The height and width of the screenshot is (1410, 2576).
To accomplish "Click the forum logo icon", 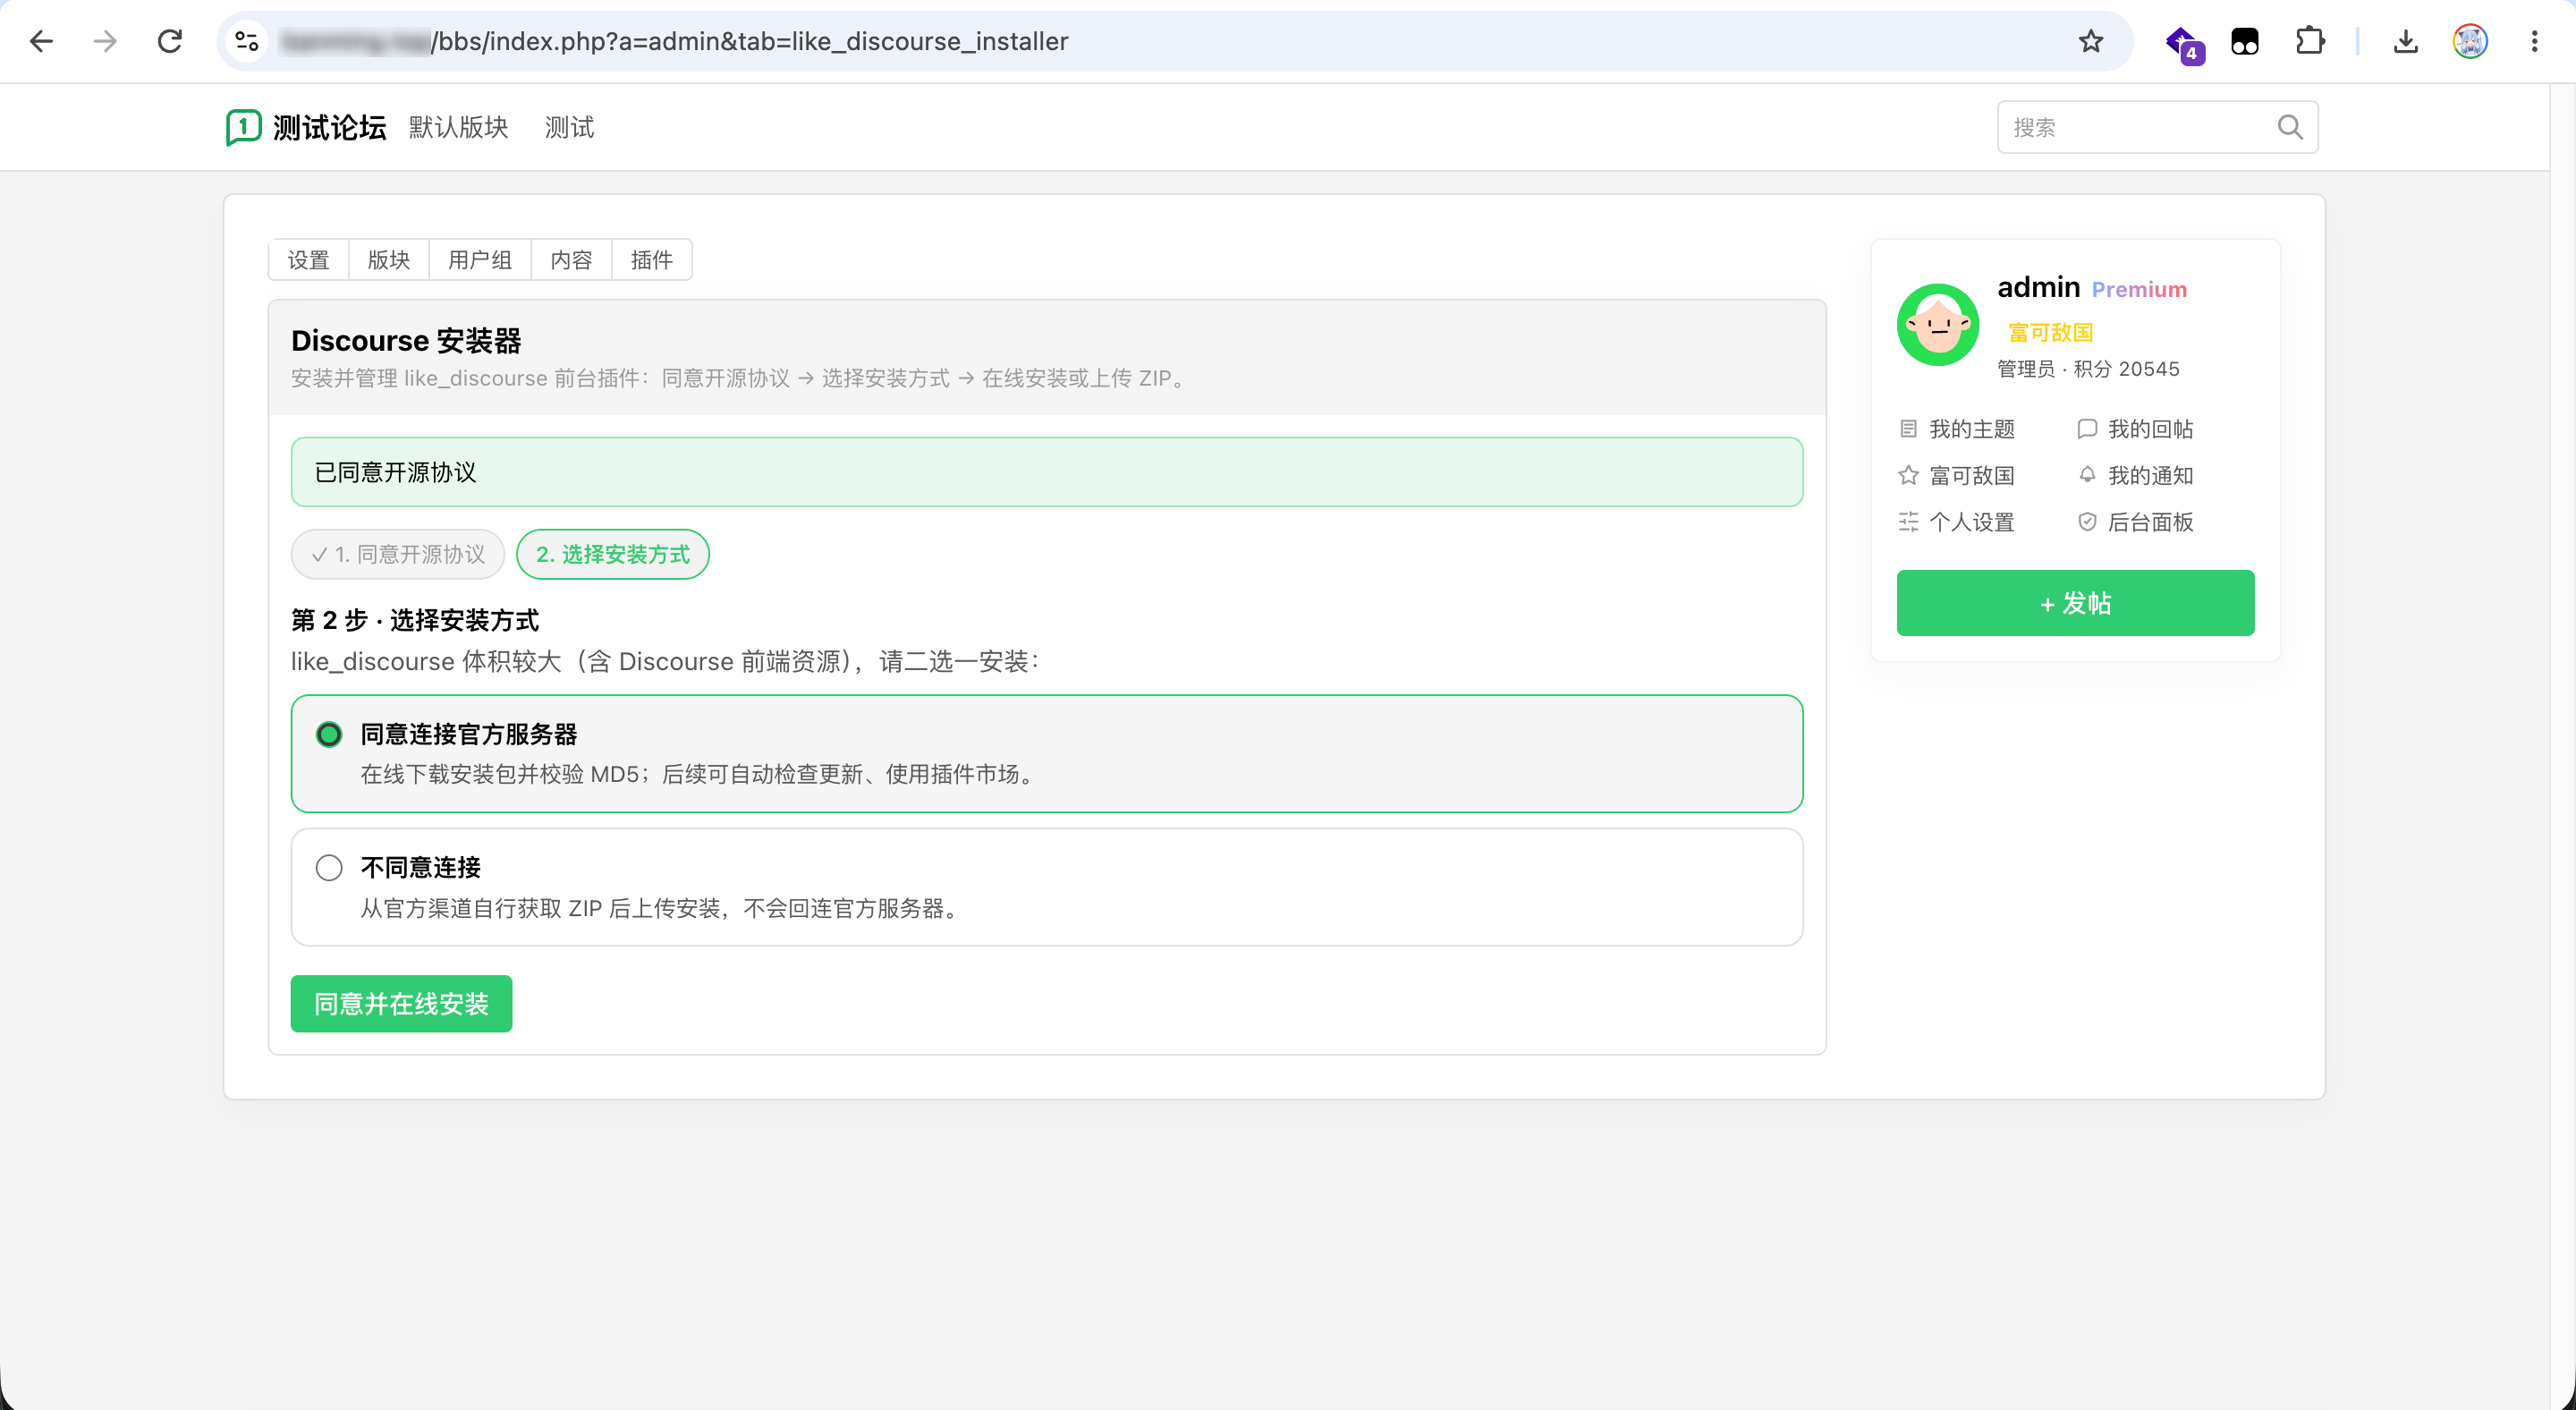I will pyautogui.click(x=243, y=127).
